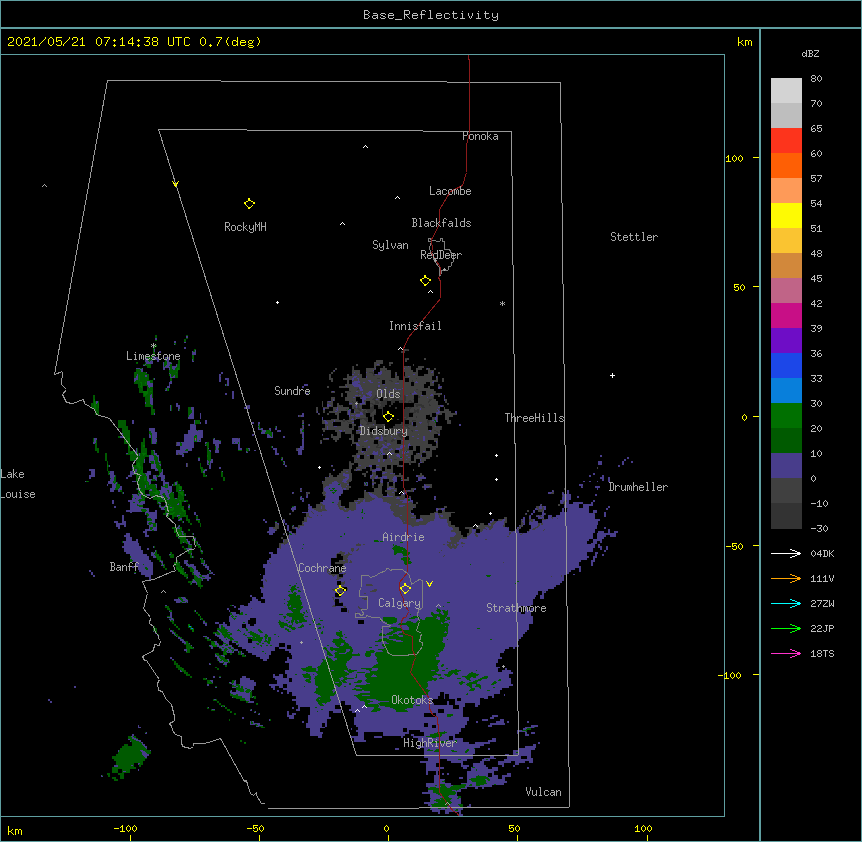
Task: Click the green arrow for 22JP
Action: [x=786, y=628]
